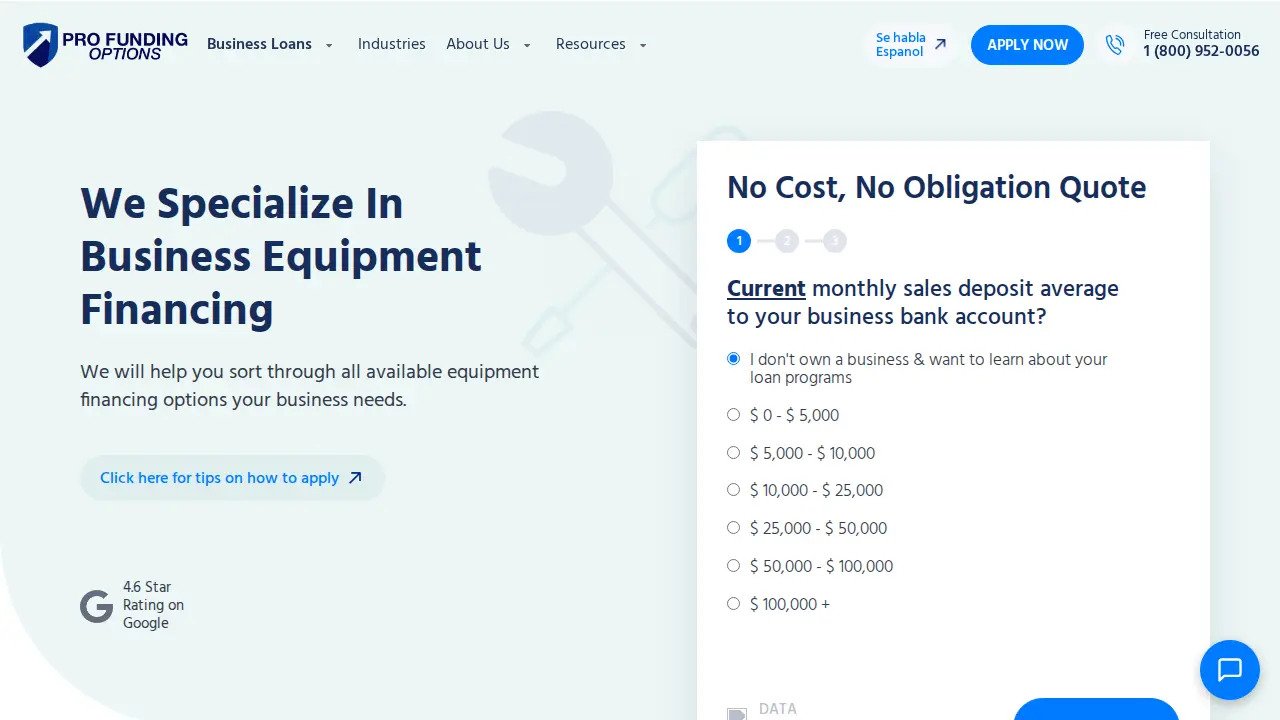Click the APPLY NOW button
This screenshot has width=1280, height=720.
coord(1027,45)
